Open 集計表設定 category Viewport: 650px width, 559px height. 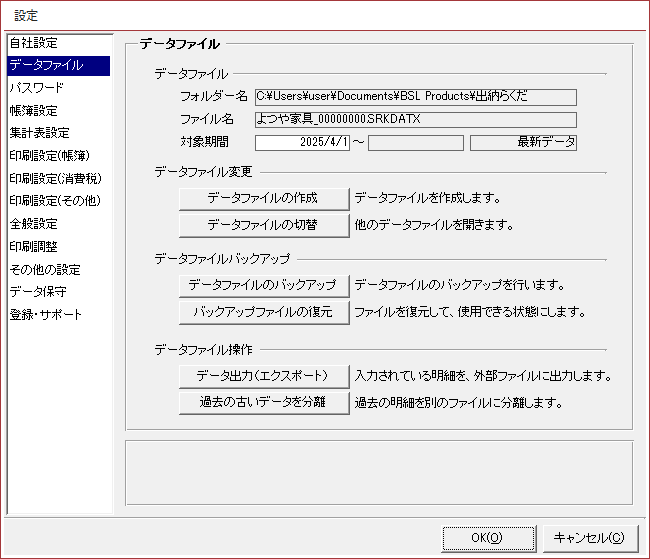point(39,133)
